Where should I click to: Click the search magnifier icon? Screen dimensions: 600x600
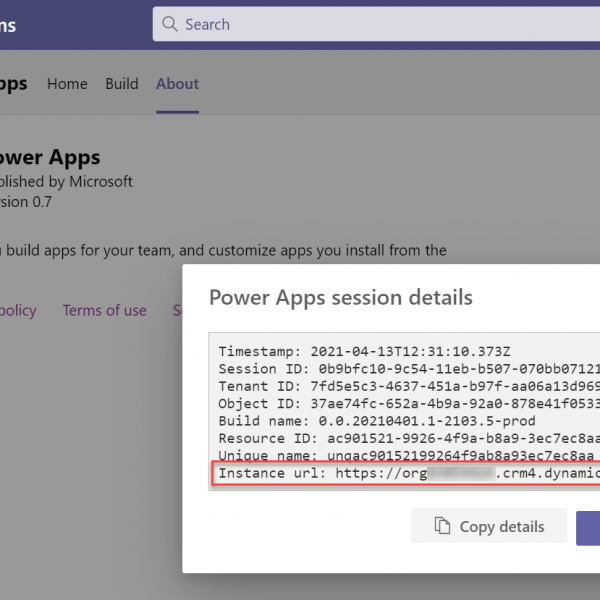[170, 24]
